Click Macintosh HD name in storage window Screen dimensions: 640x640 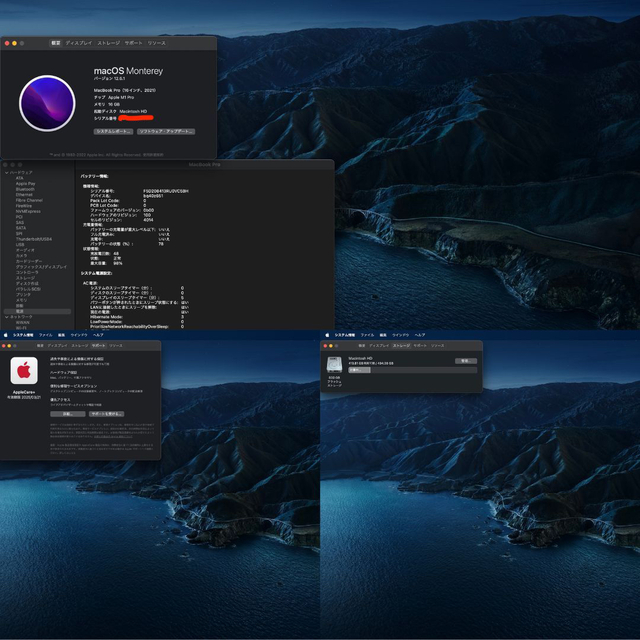tap(360, 358)
